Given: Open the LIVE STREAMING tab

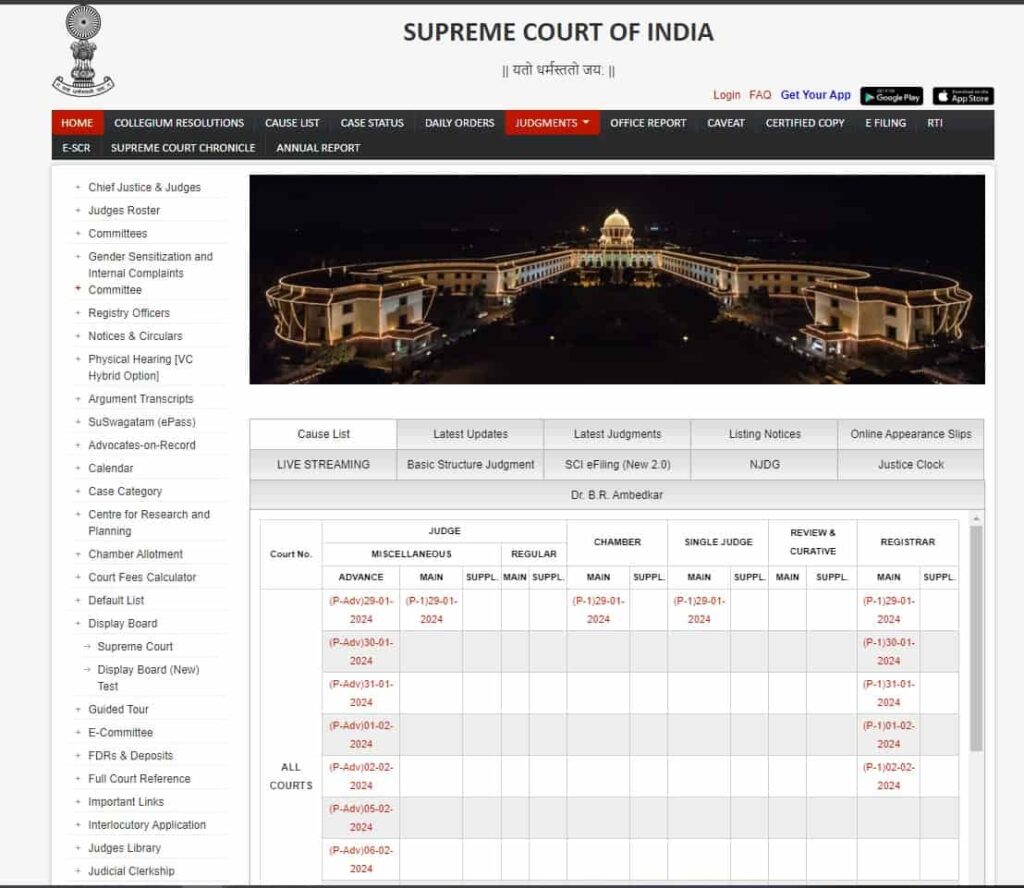Looking at the screenshot, I should (x=322, y=464).
